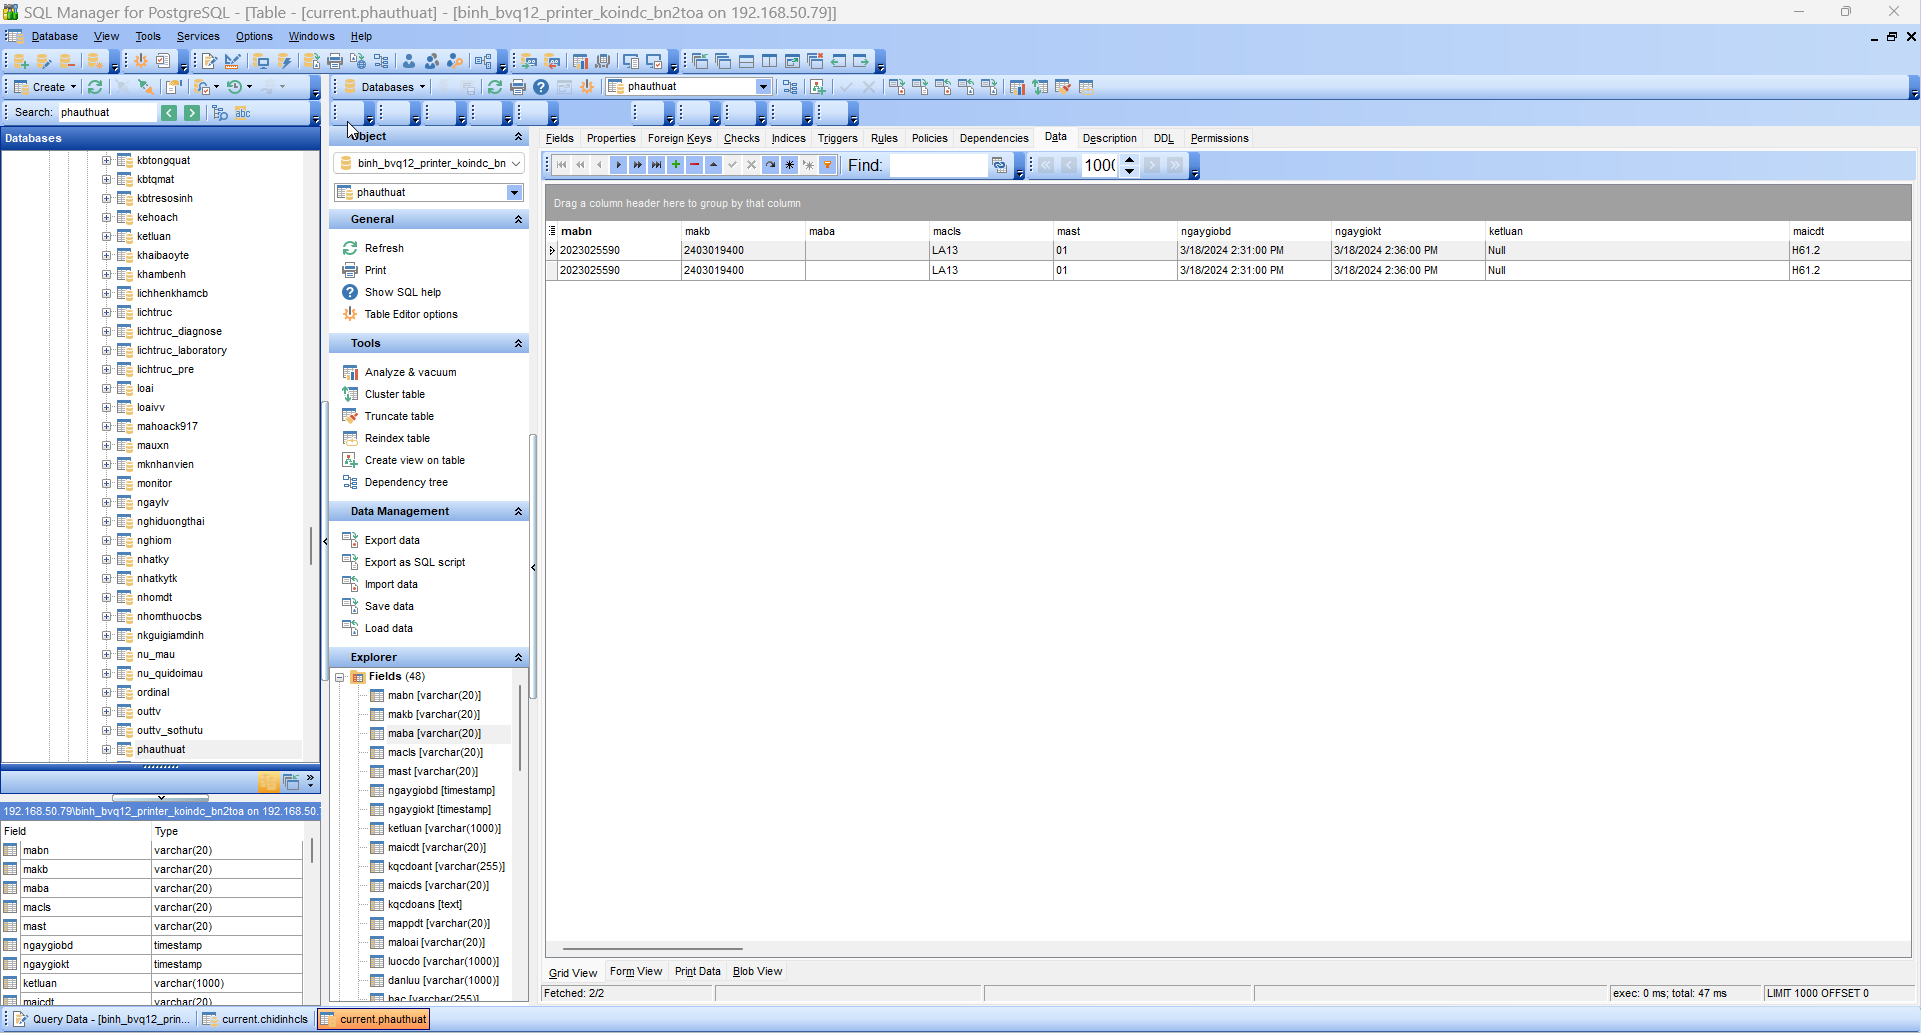Open the Databases dropdown in the editor toolbar
Image resolution: width=1921 pixels, height=1033 pixels.
pos(385,87)
